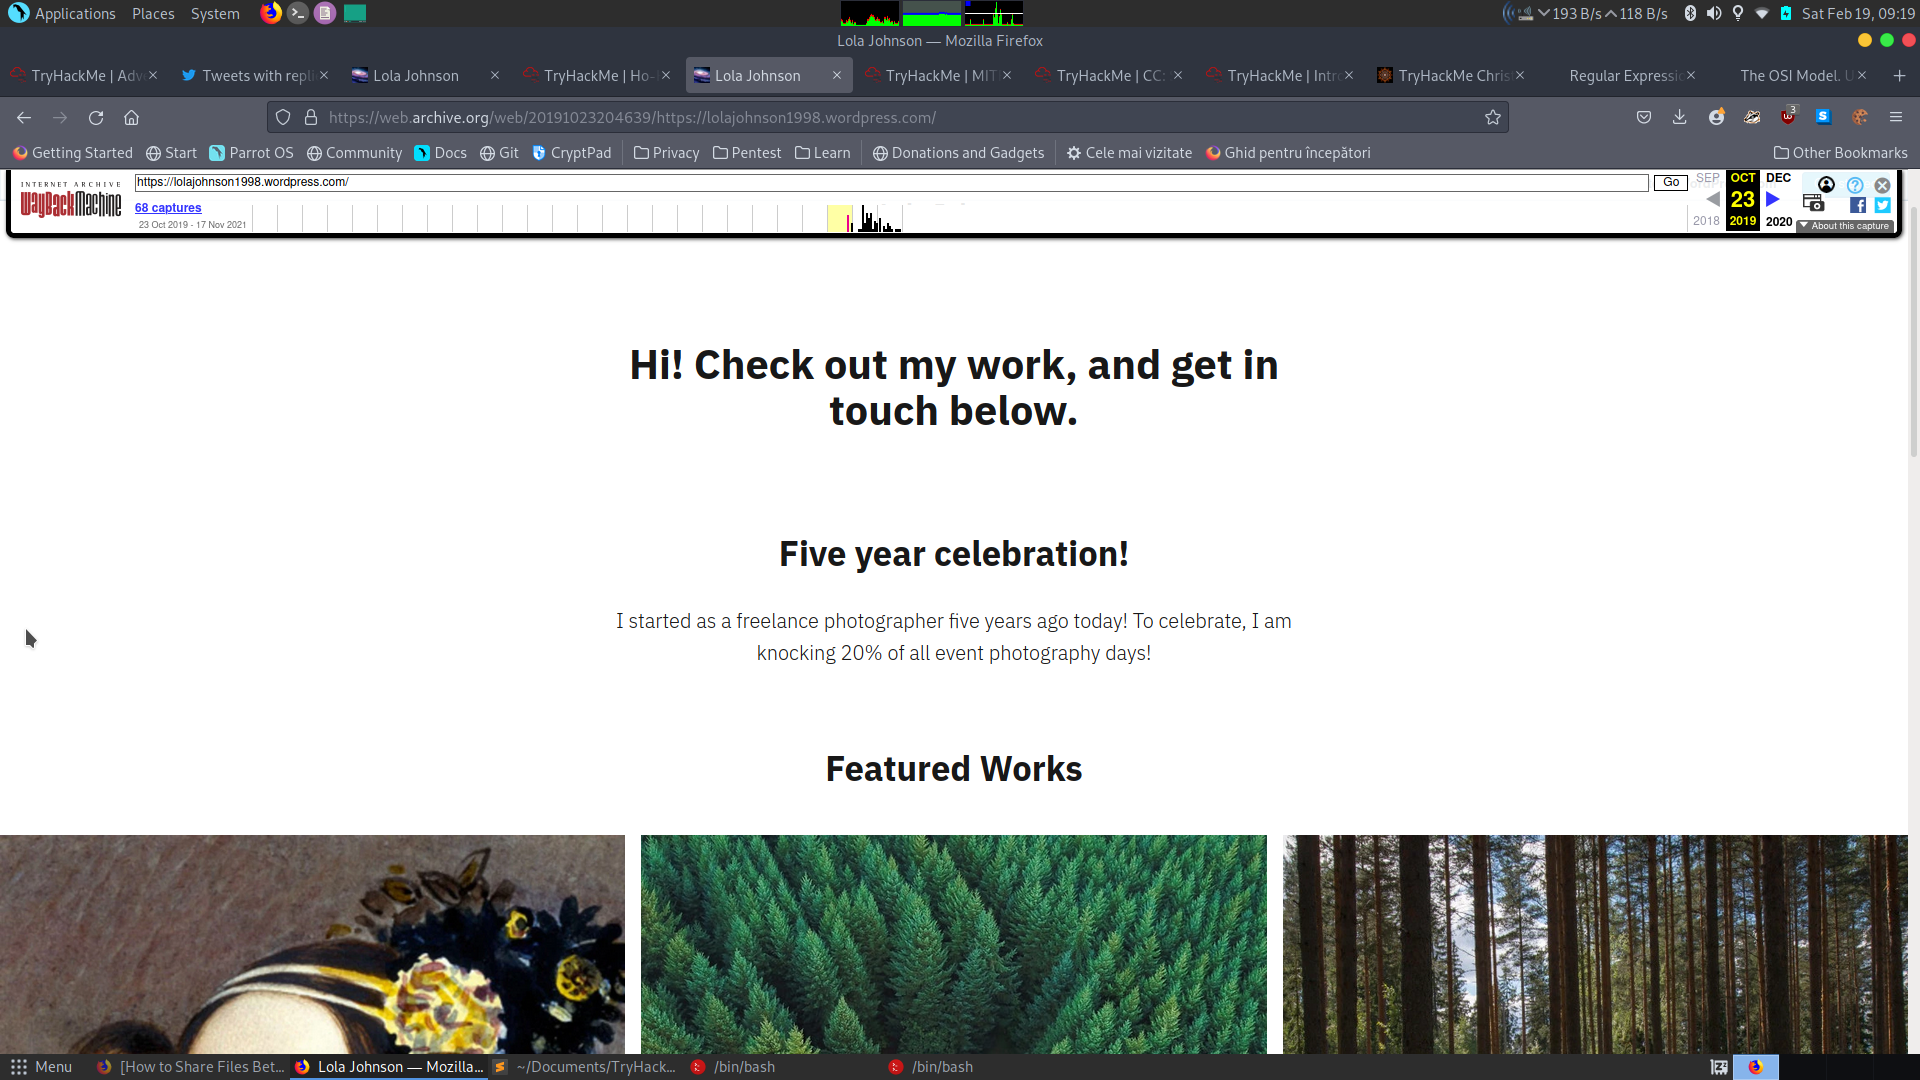Share capture on Facebook
1920x1080 pixels.
tap(1857, 205)
